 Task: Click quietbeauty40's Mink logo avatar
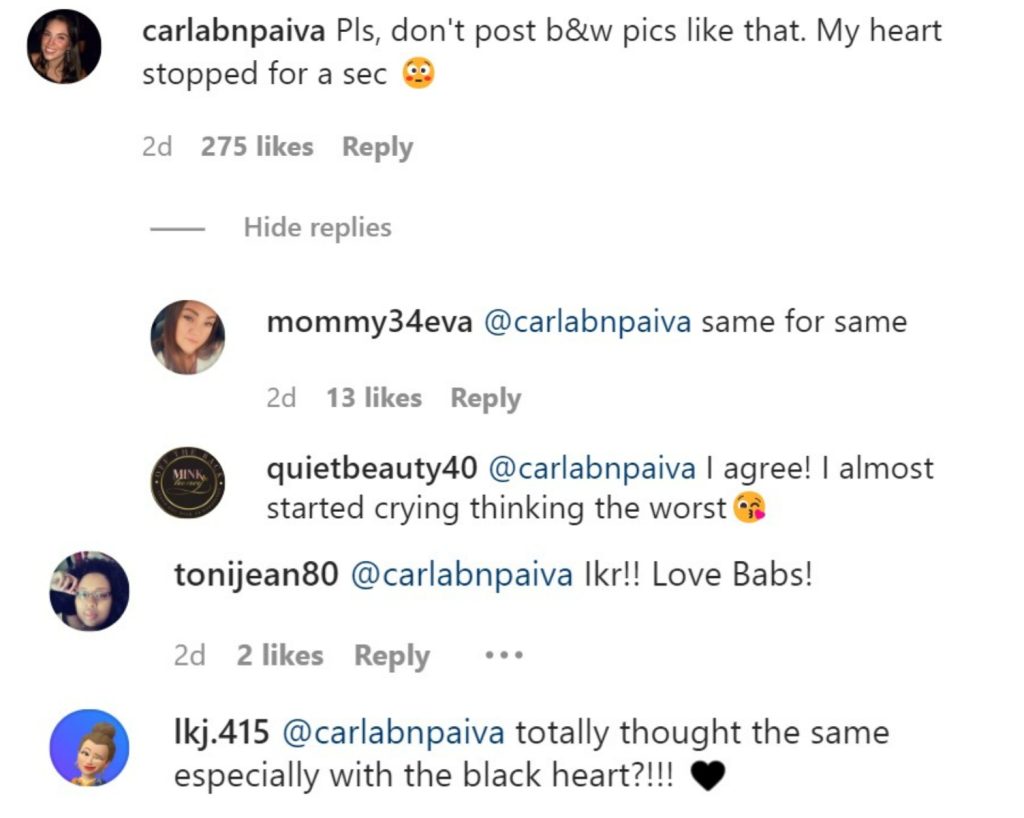[188, 481]
